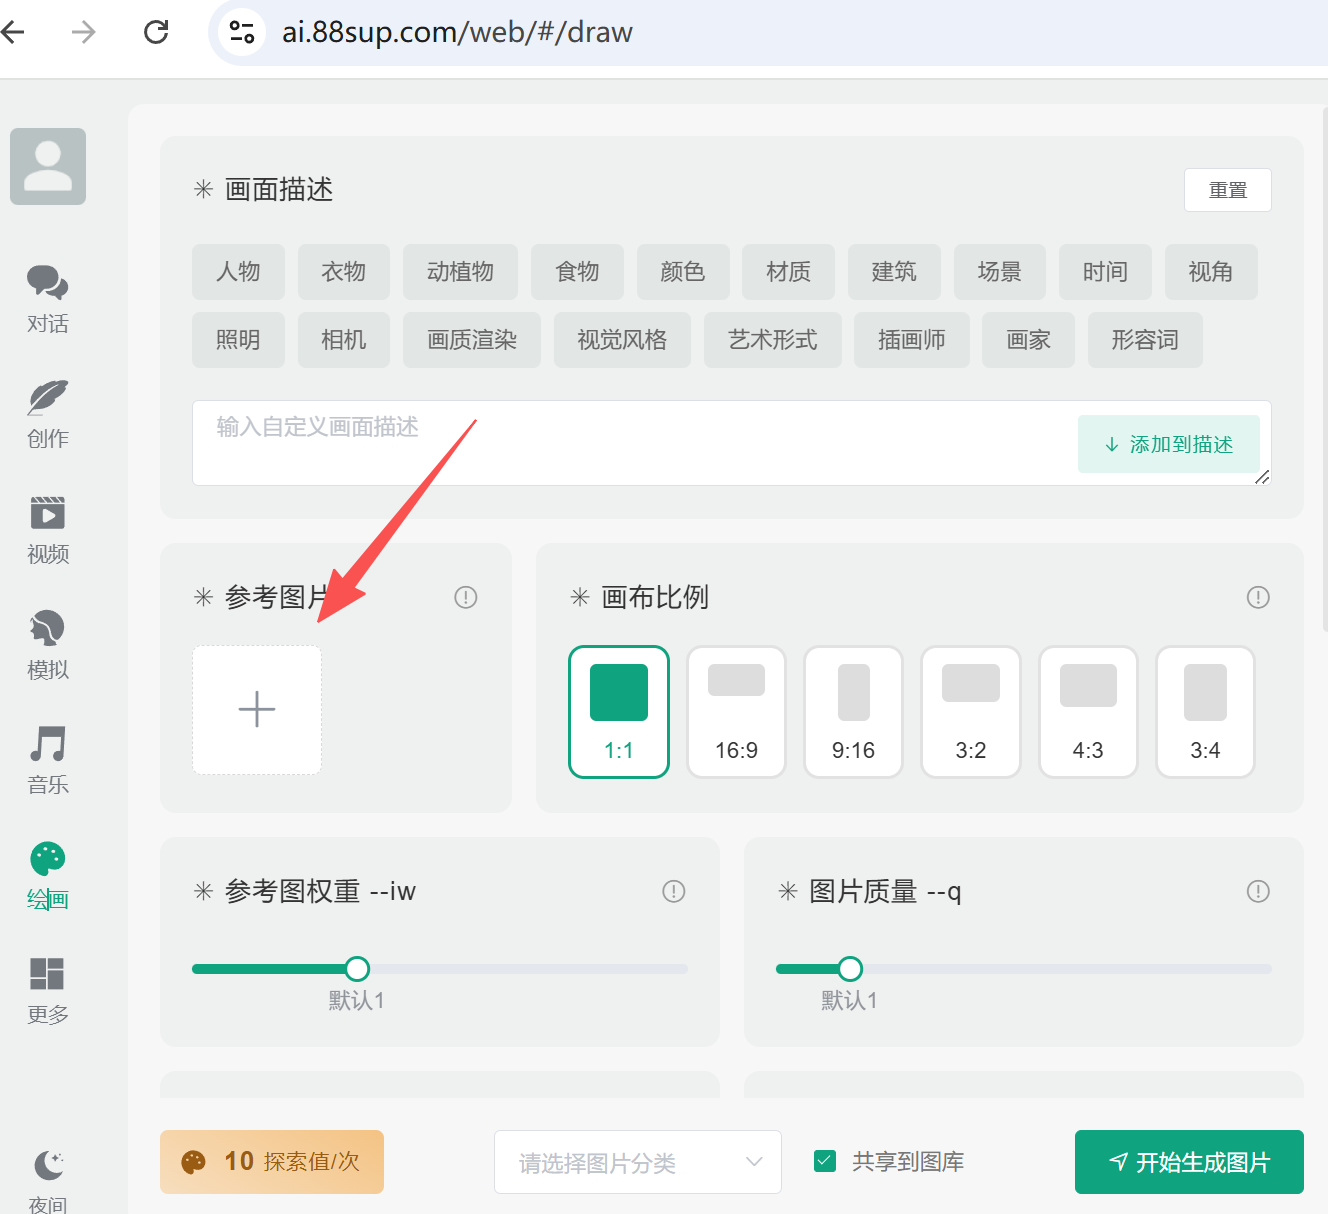The height and width of the screenshot is (1214, 1328).
Task: Open the 请选择图片分类 category dropdown
Action: (x=637, y=1162)
